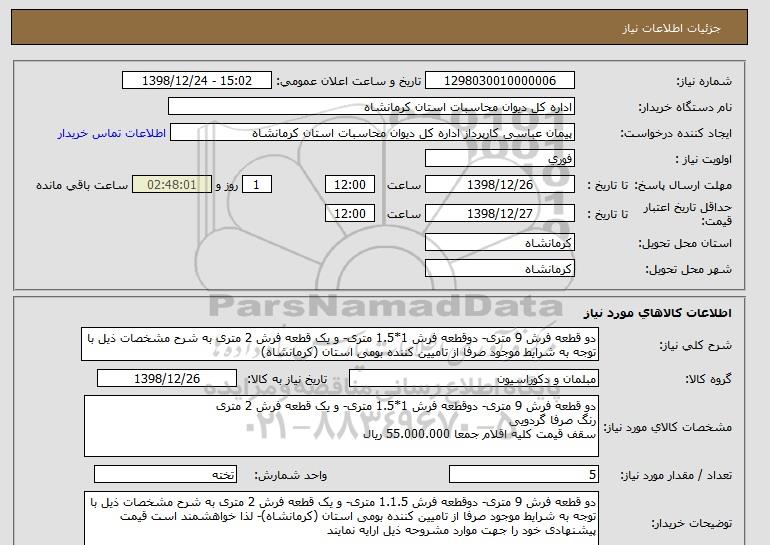770x545 pixels.
Task: Click the حداقل تاریخ اعتبار قیمت label
Action: pyautogui.click(x=688, y=214)
